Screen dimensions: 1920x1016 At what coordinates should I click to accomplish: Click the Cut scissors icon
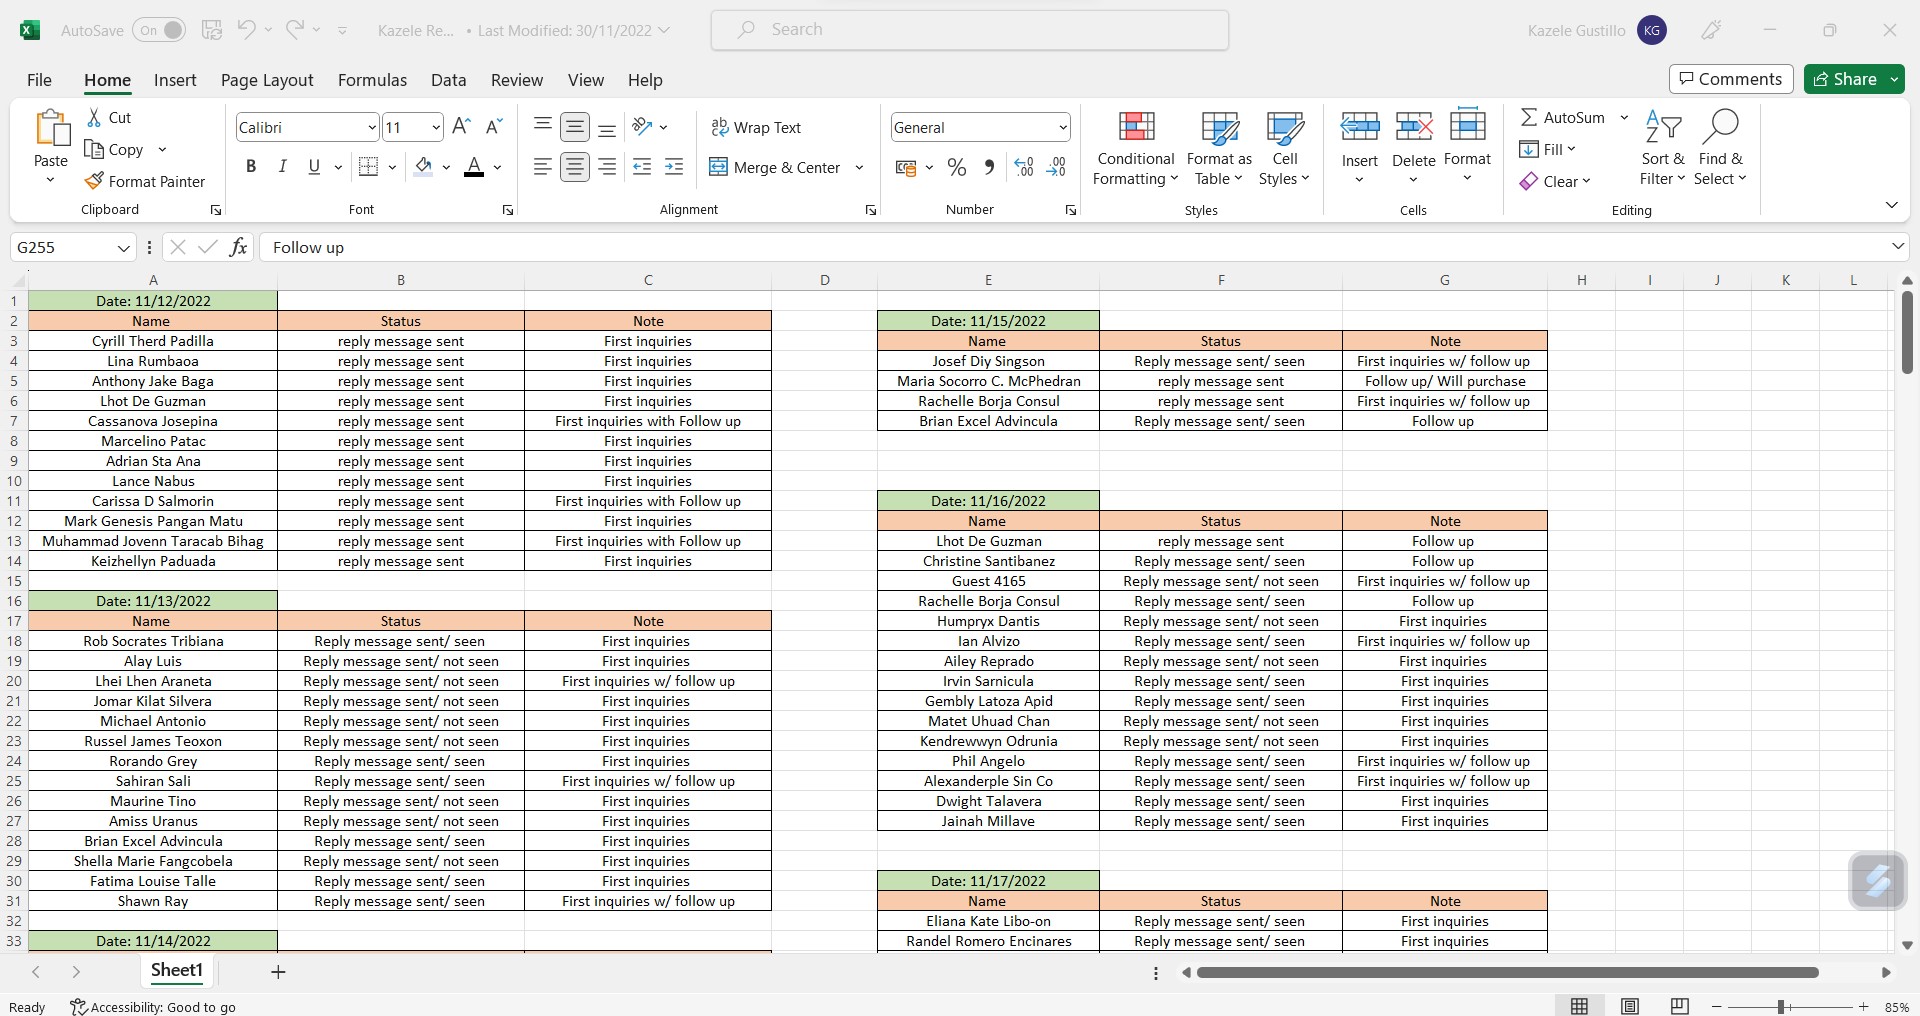pos(95,117)
